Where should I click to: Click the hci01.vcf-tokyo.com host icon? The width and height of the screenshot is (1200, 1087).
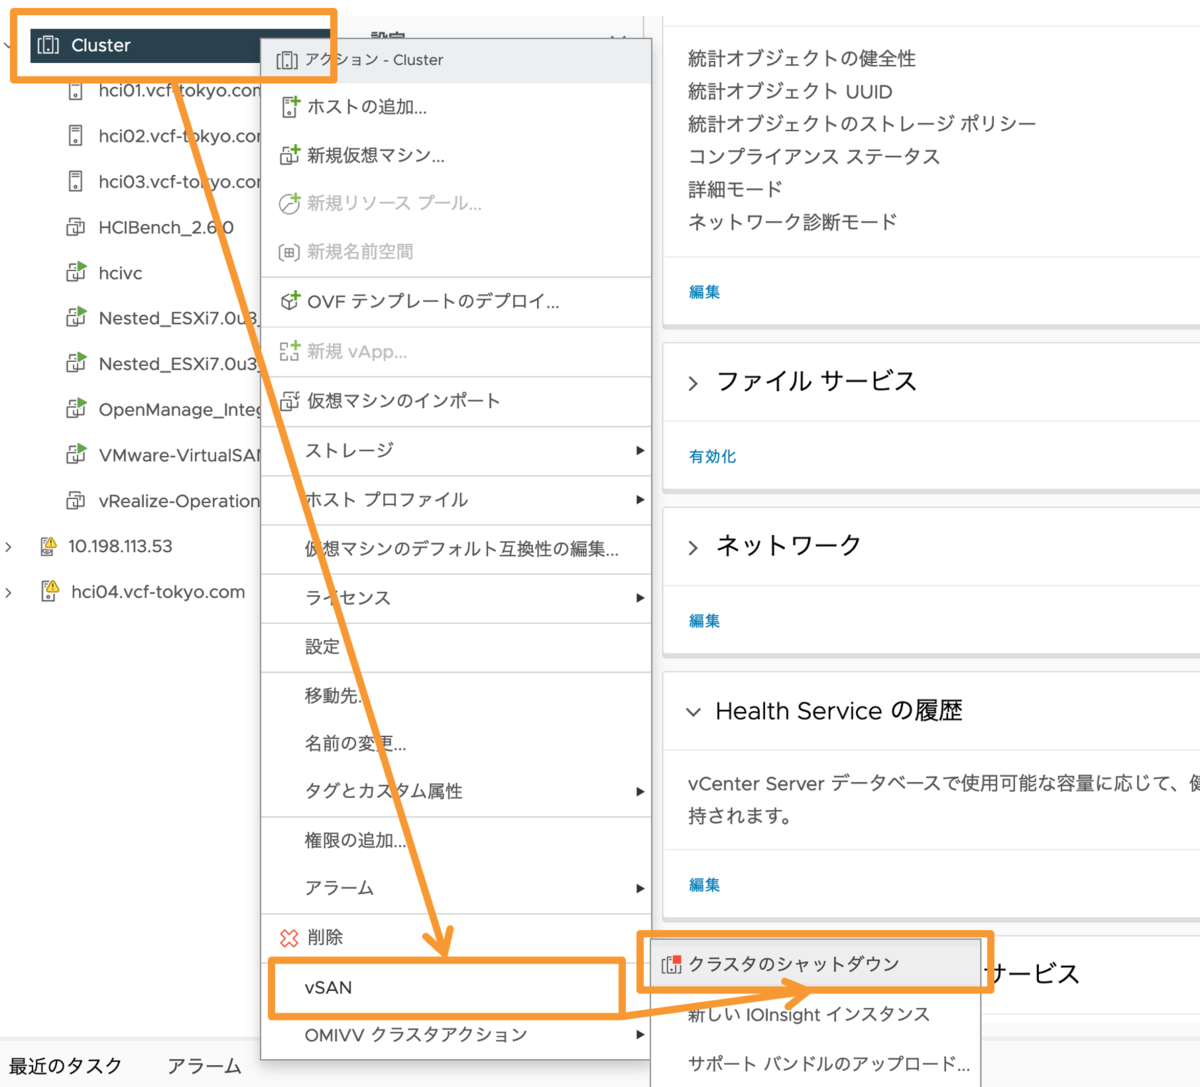point(76,91)
